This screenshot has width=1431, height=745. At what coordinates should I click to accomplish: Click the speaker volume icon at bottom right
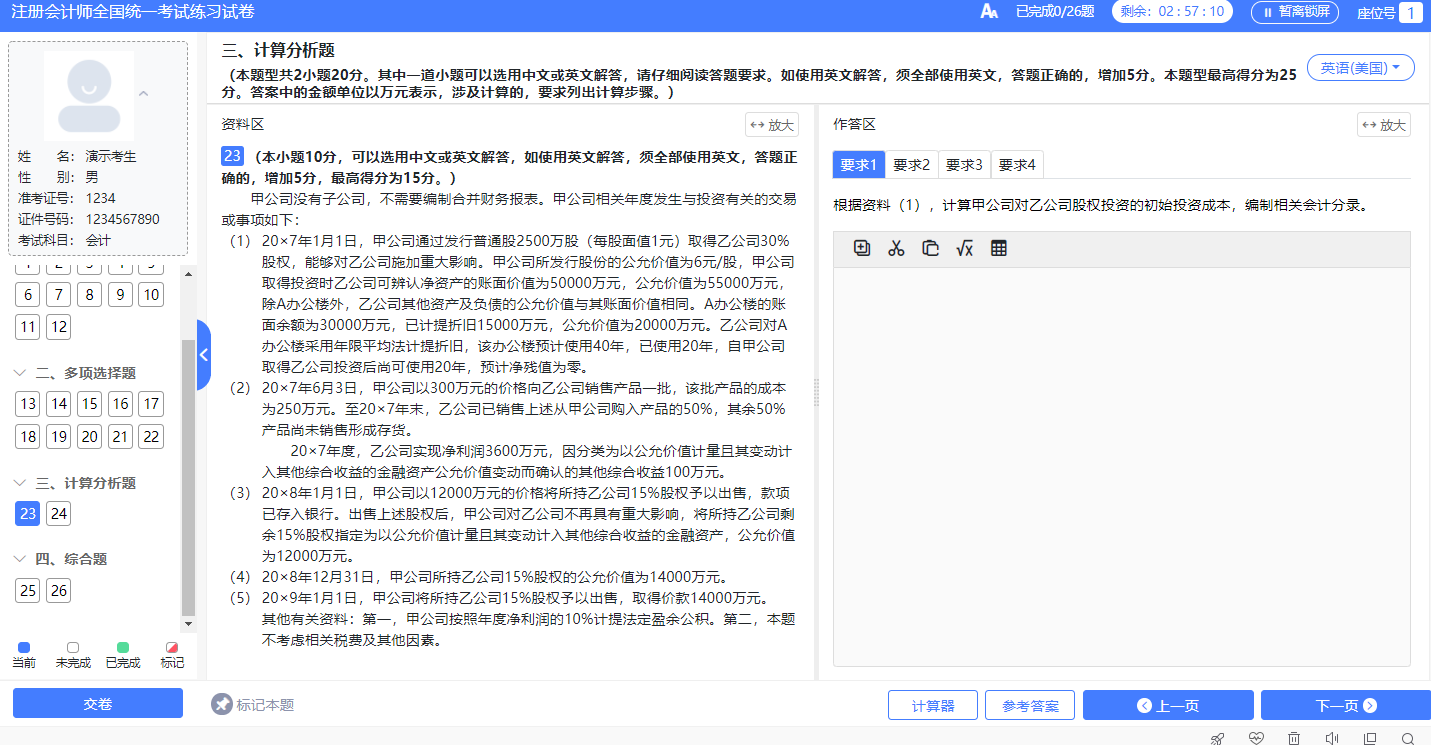coord(1332,738)
